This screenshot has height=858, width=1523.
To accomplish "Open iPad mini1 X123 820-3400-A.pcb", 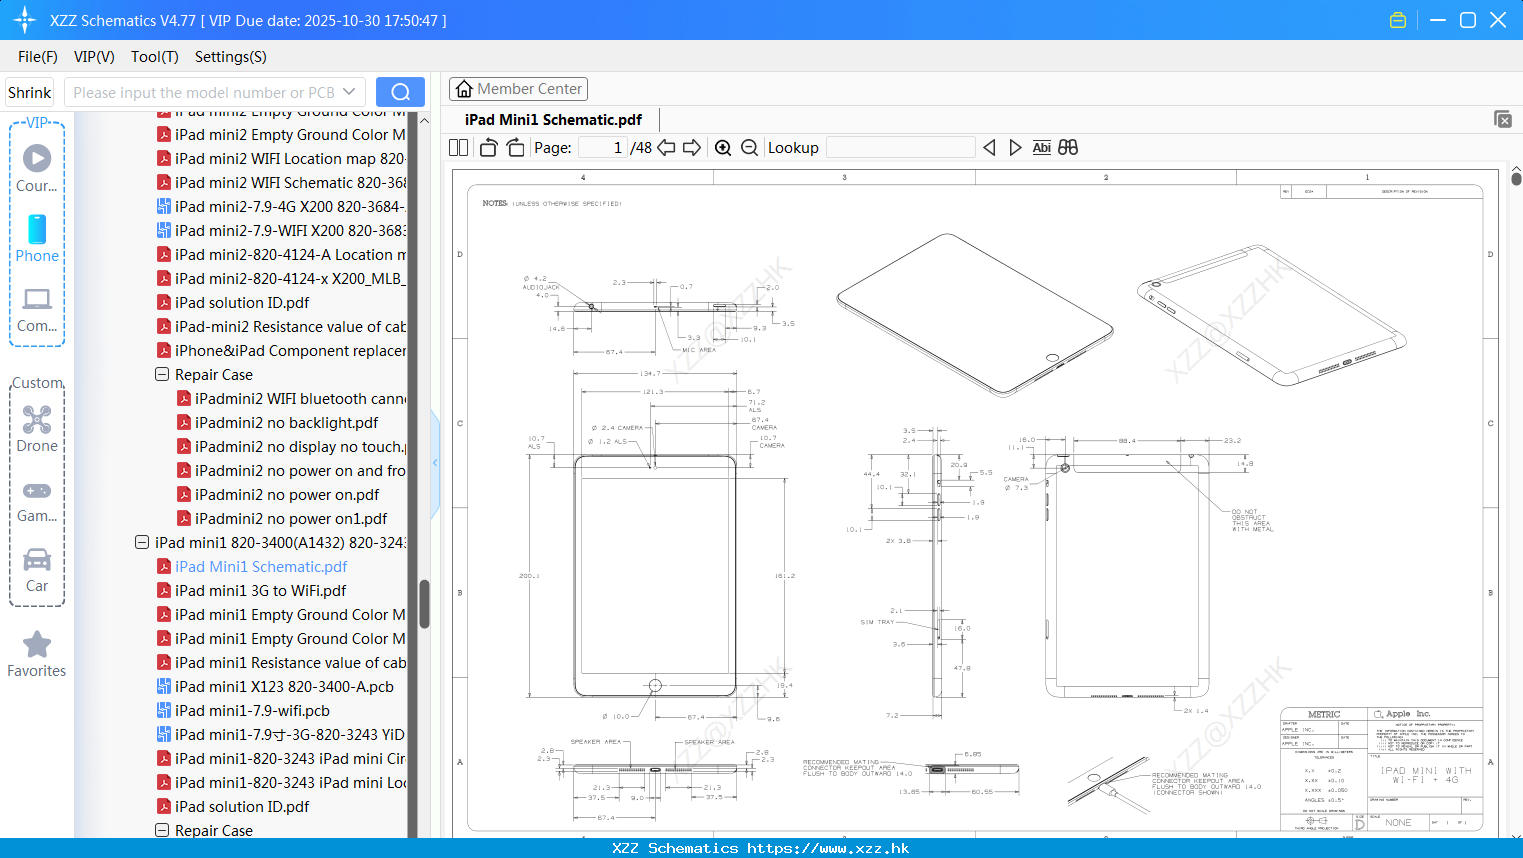I will tap(284, 686).
